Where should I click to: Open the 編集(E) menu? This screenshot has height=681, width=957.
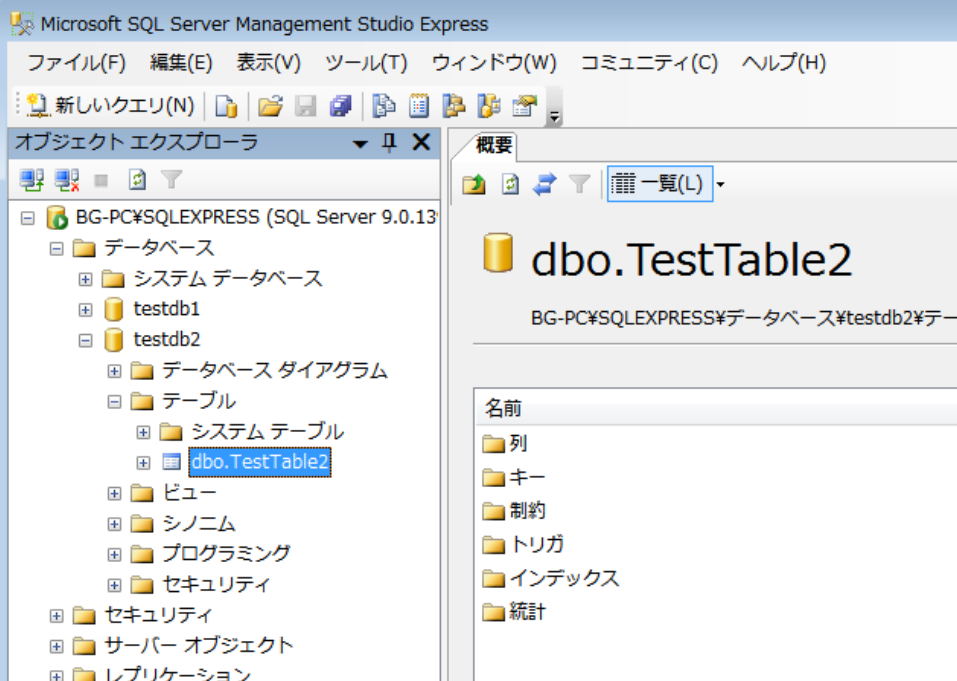181,62
